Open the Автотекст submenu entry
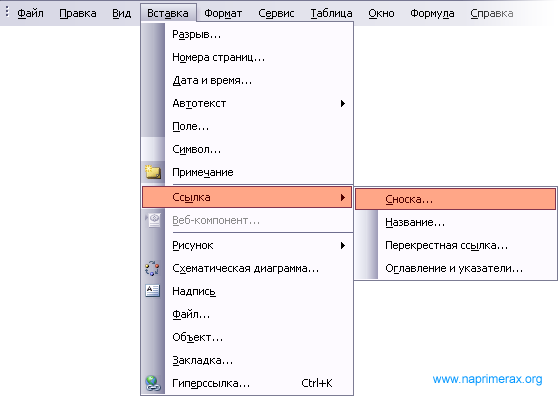Image resolution: width=558 pixels, height=396 pixels. click(247, 104)
